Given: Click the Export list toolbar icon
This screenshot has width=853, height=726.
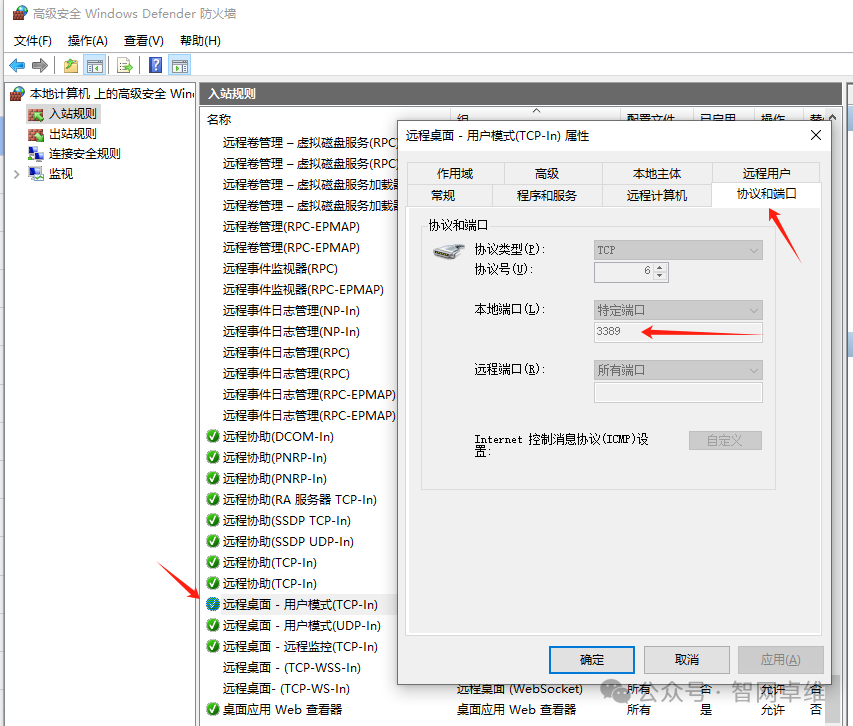Looking at the screenshot, I should (125, 66).
